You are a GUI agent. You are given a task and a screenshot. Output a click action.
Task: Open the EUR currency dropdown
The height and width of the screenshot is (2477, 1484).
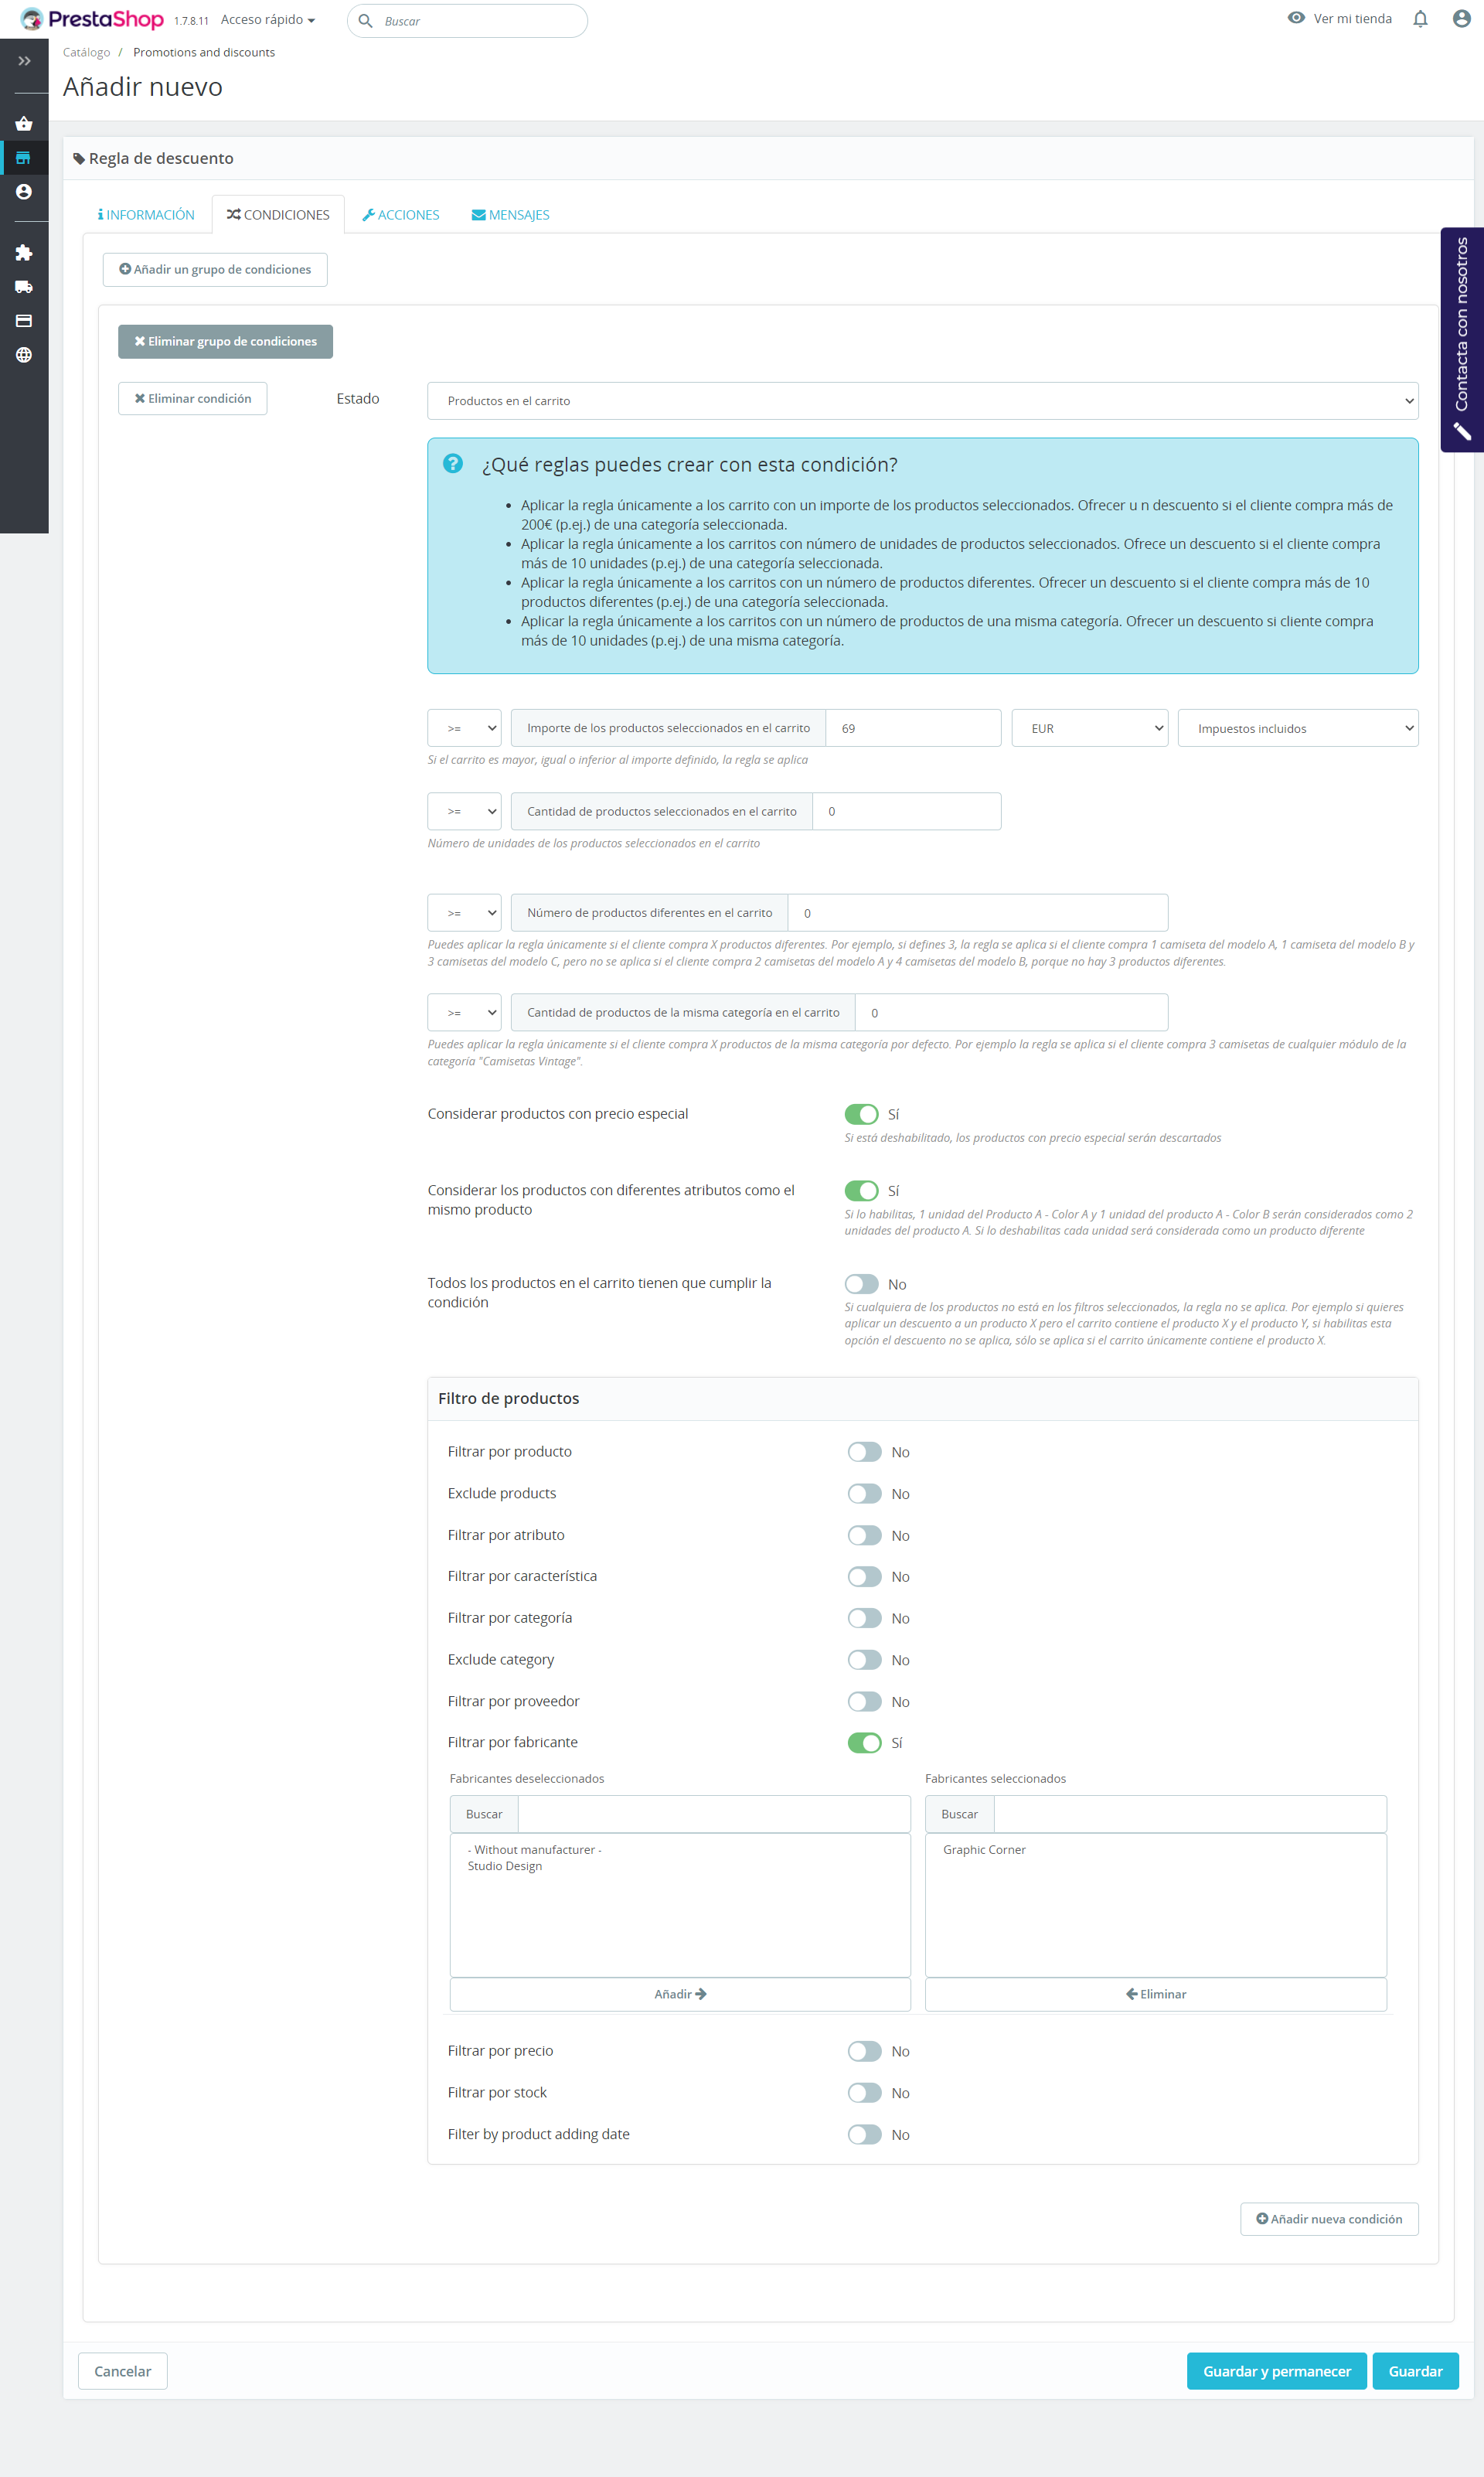(1089, 728)
